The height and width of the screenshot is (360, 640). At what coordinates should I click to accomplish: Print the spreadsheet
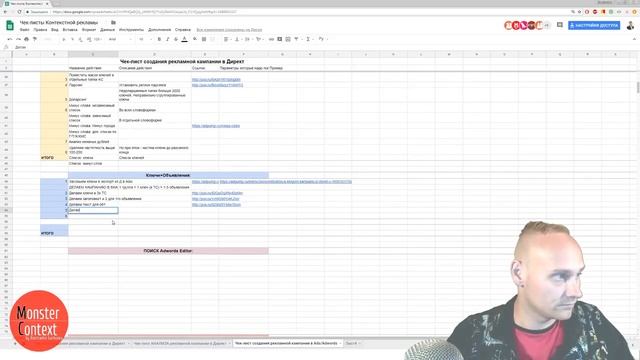(x=27, y=39)
